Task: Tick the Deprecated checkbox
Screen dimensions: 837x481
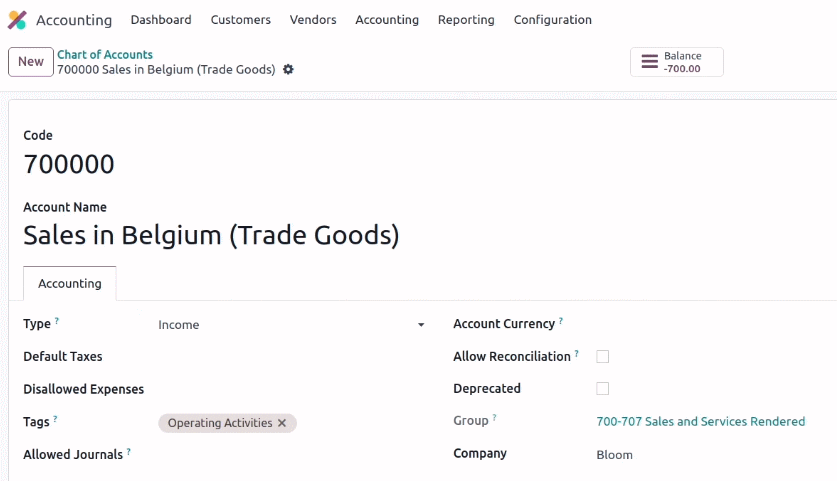Action: click(603, 389)
